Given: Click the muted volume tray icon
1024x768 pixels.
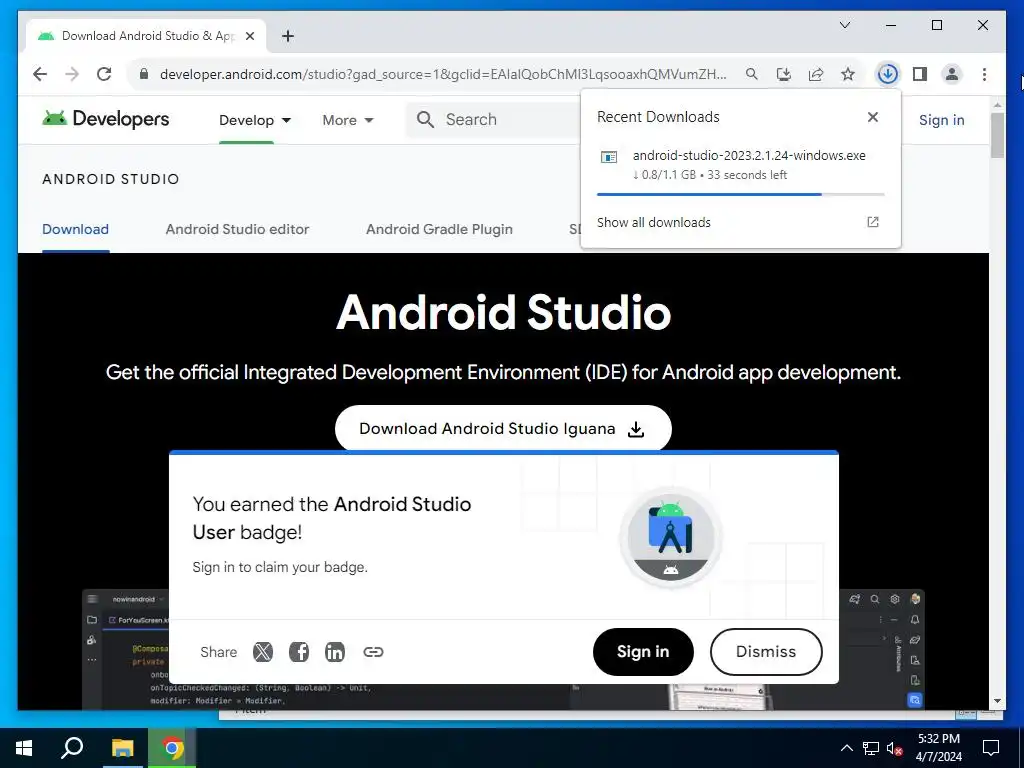Looking at the screenshot, I should [x=895, y=748].
